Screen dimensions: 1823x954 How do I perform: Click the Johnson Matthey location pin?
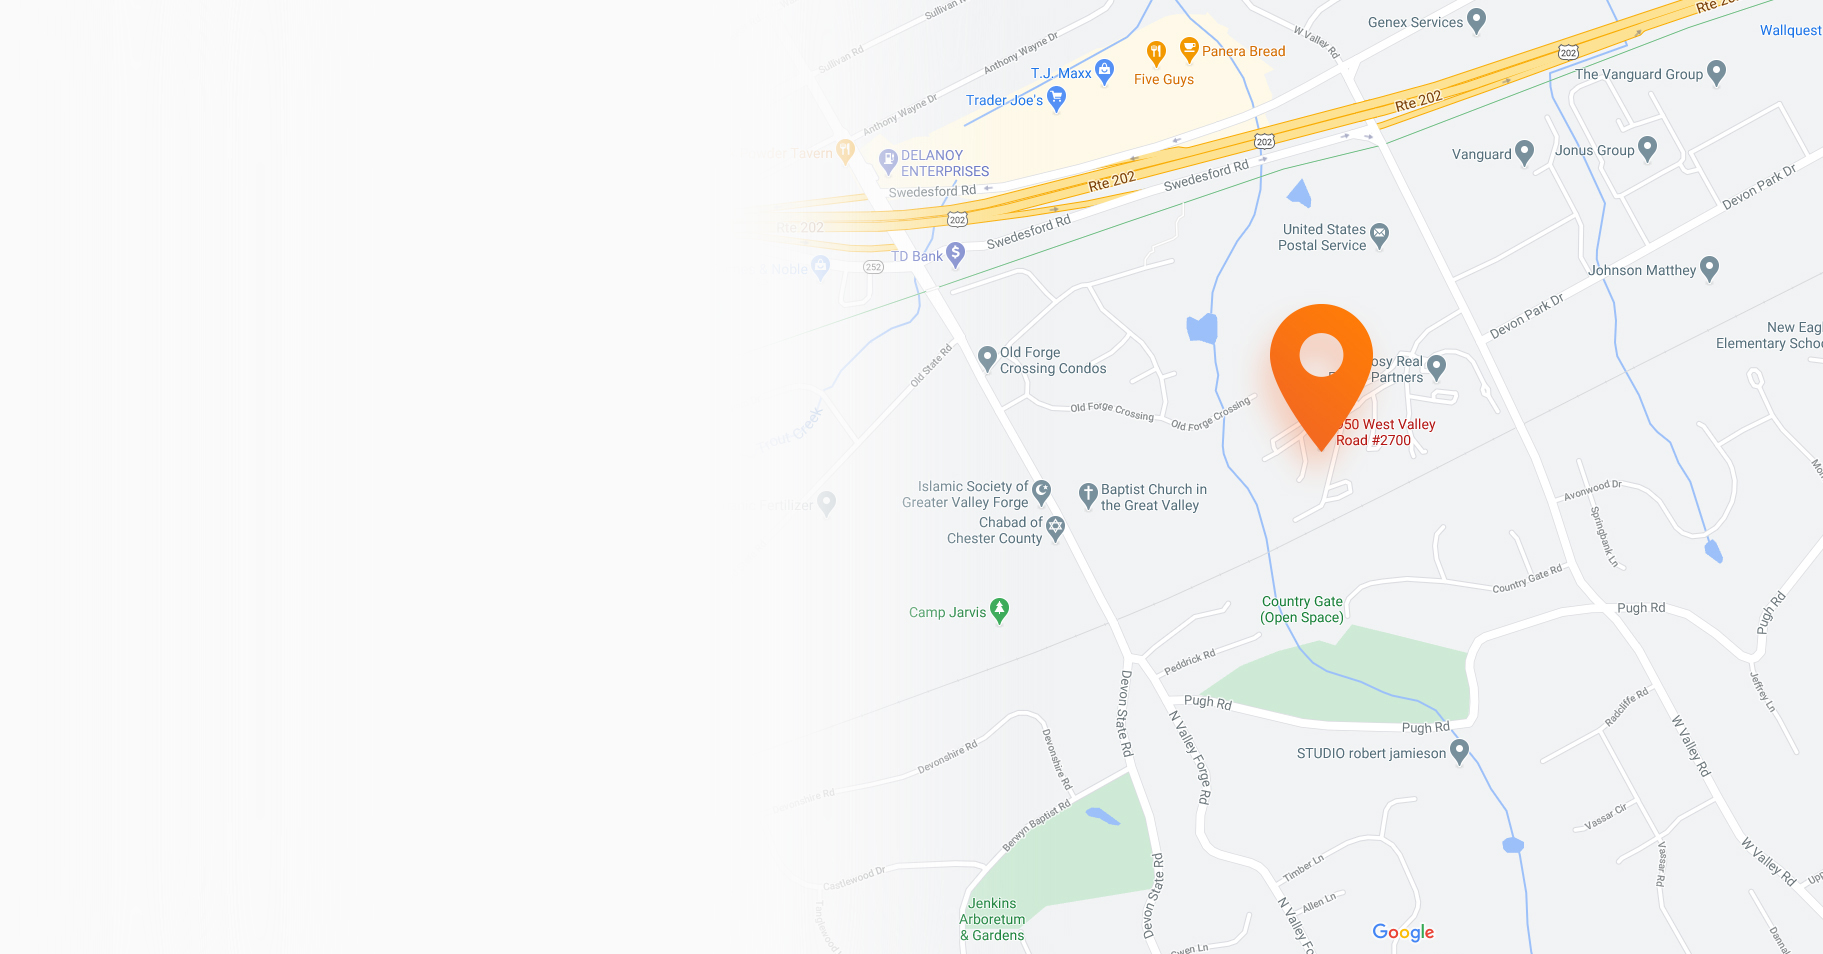[x=1709, y=268]
